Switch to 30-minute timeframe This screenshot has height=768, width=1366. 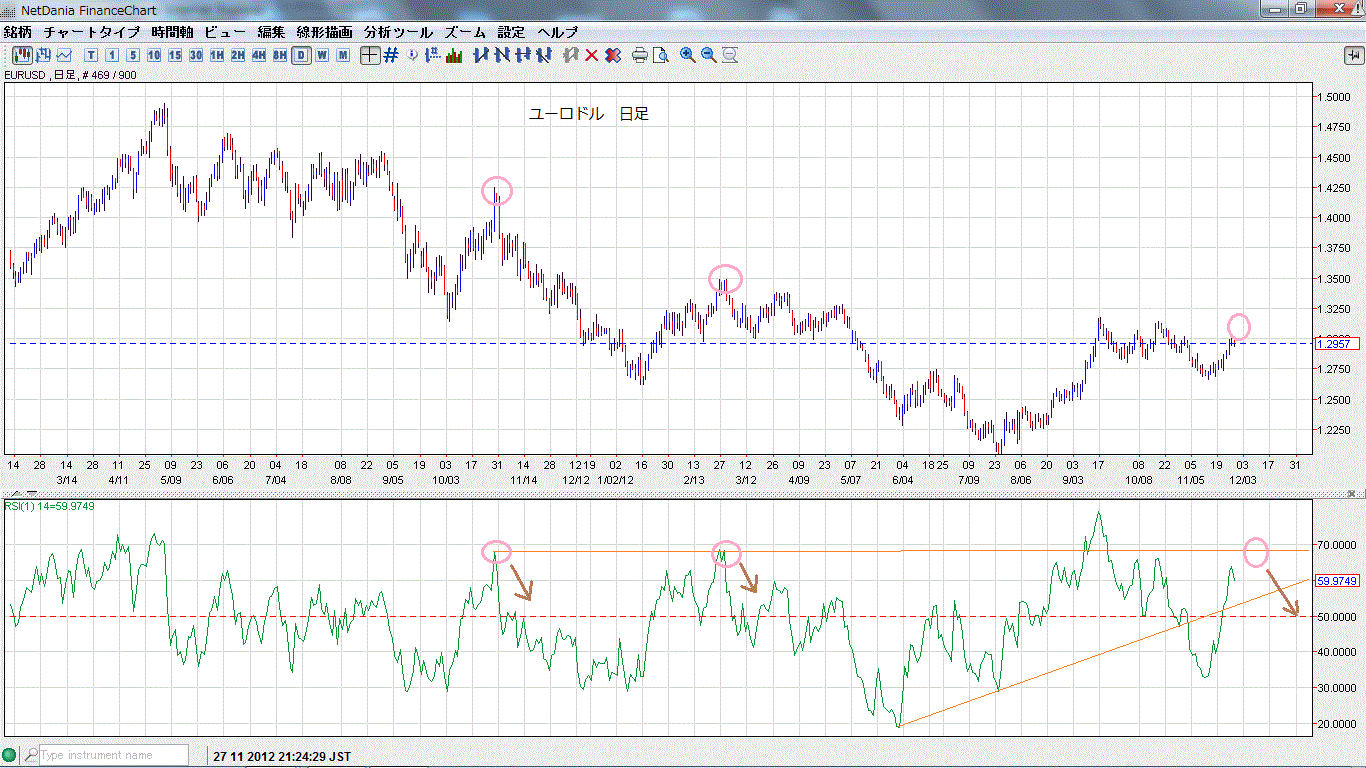click(x=197, y=55)
